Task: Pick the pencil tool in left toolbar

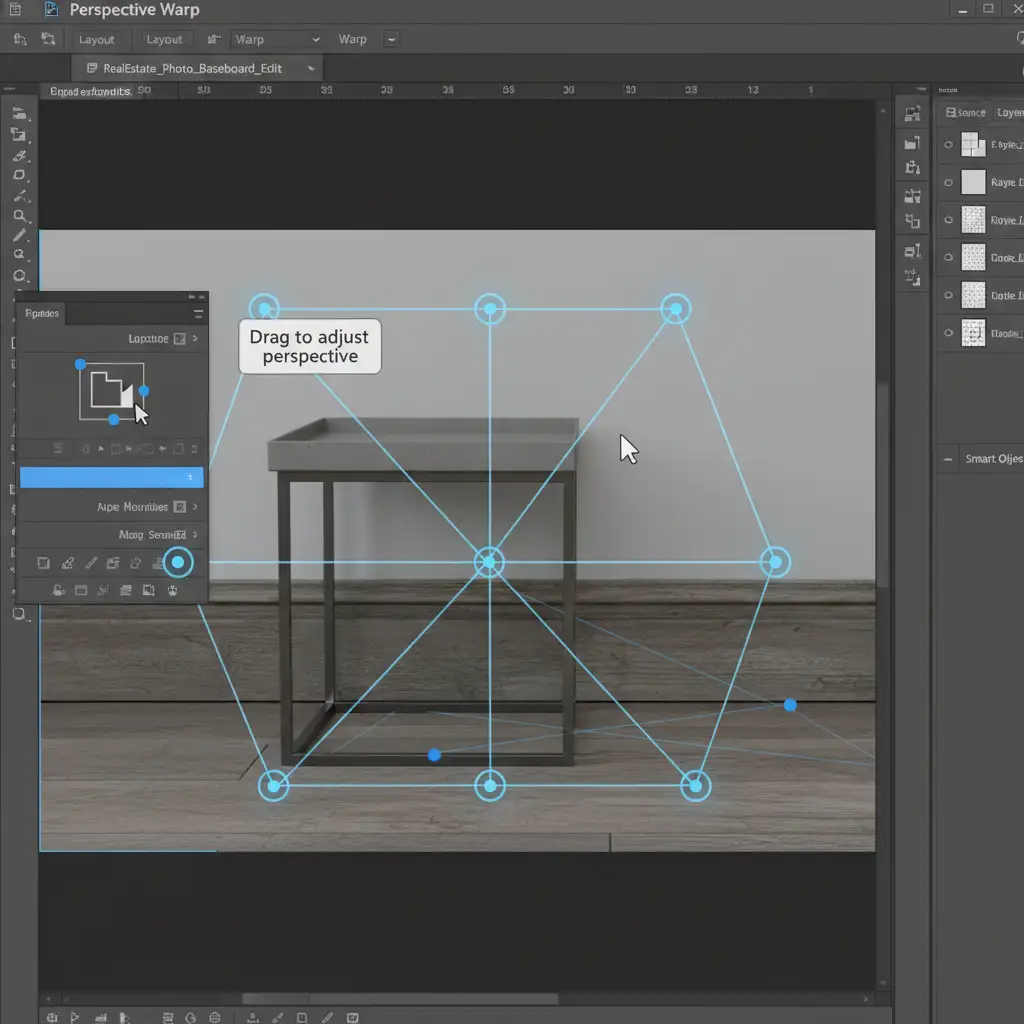Action: pos(19,236)
